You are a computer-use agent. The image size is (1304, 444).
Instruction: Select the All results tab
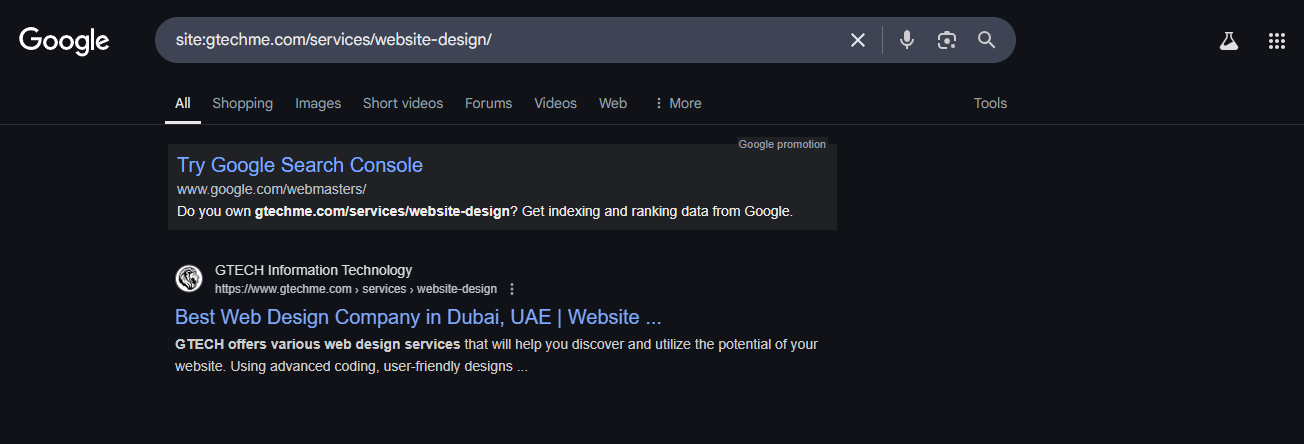[183, 103]
